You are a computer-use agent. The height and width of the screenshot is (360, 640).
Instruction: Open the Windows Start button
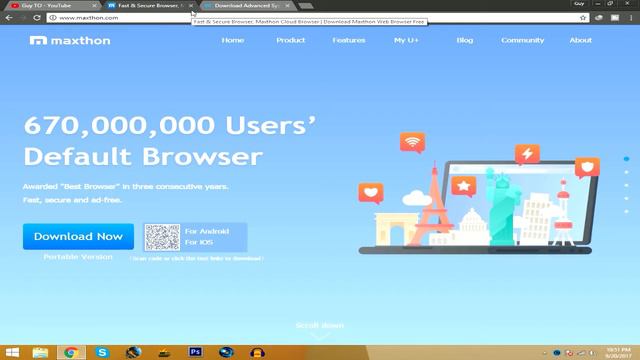(12, 352)
